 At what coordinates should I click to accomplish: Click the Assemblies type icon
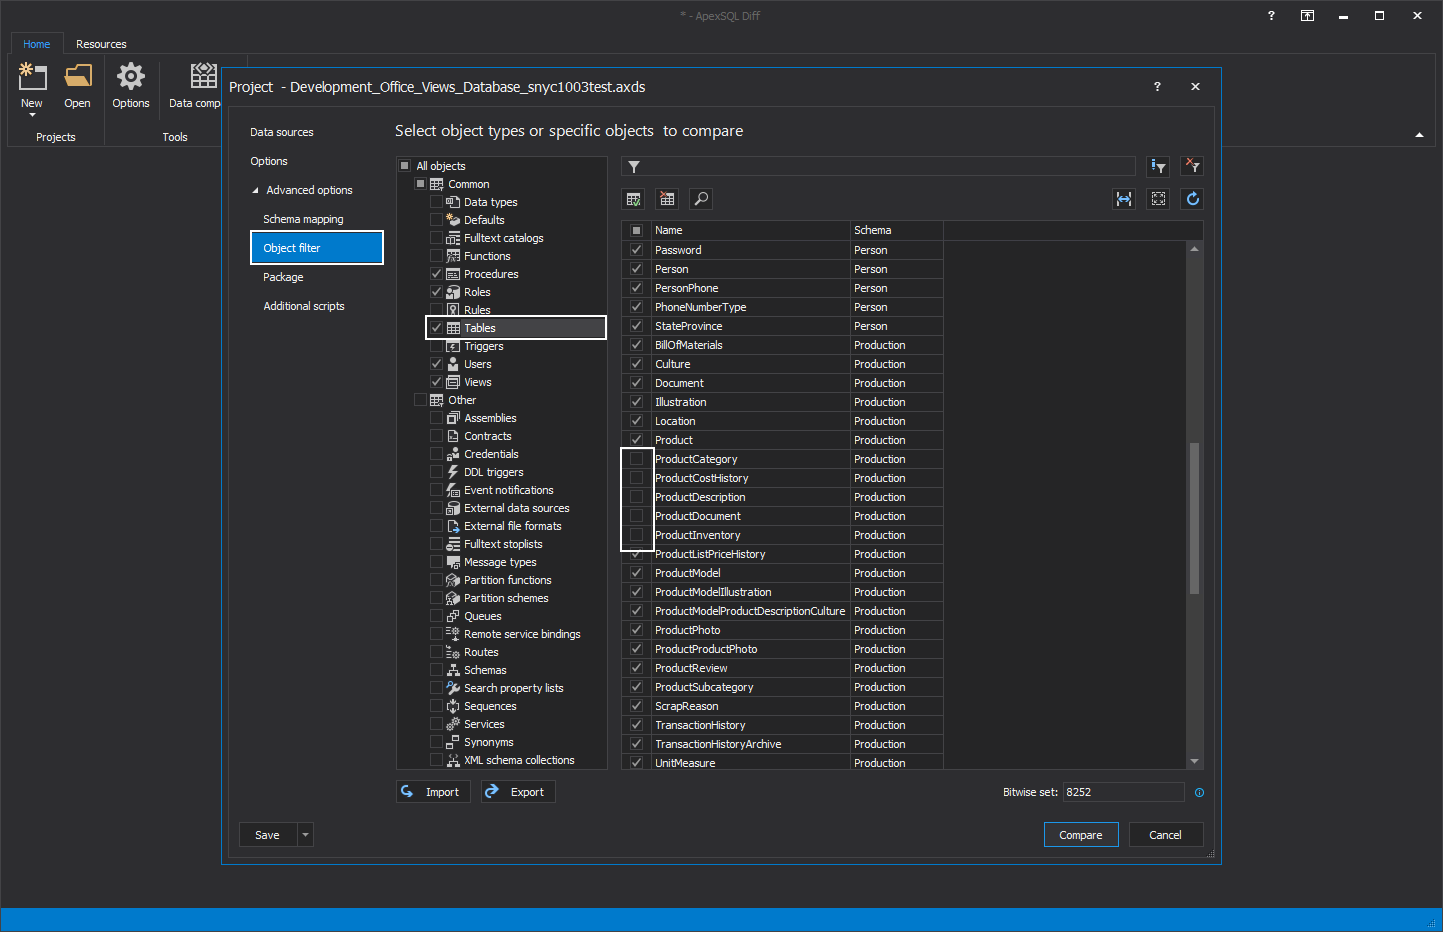point(453,418)
